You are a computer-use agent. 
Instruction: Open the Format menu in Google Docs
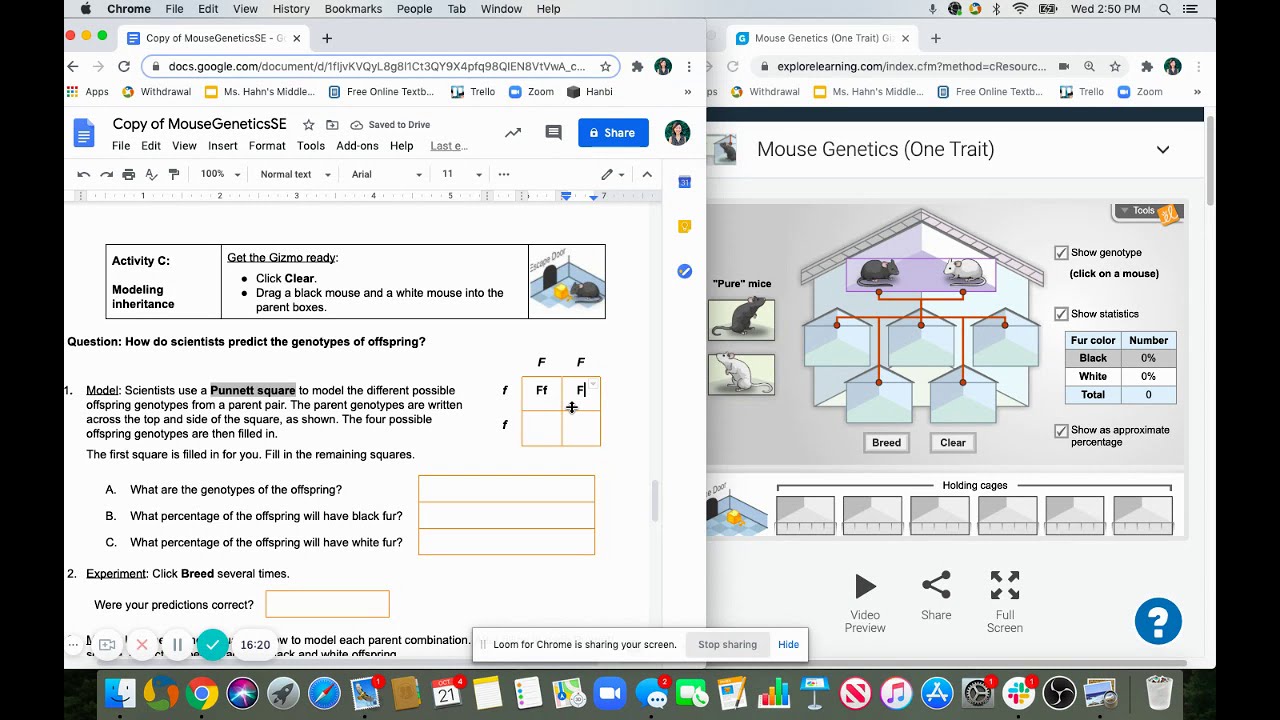click(267, 146)
